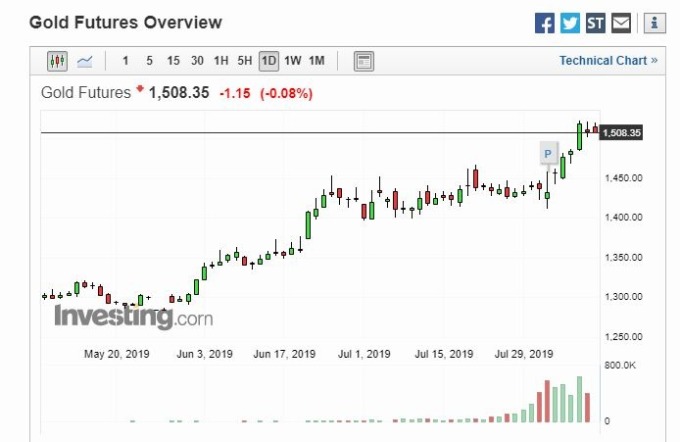Screen dimensions: 680x442
Task: Switch to candlestick chart type
Action: (x=57, y=61)
